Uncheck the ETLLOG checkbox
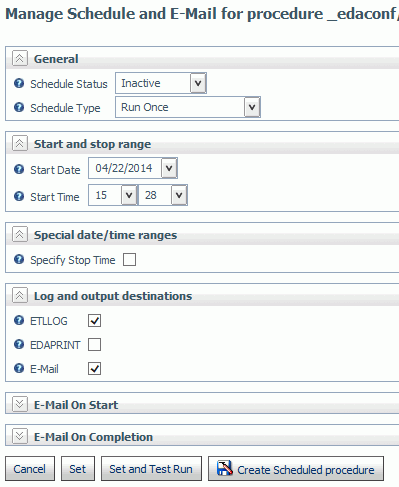Image resolution: width=399 pixels, height=487 pixels. click(95, 321)
